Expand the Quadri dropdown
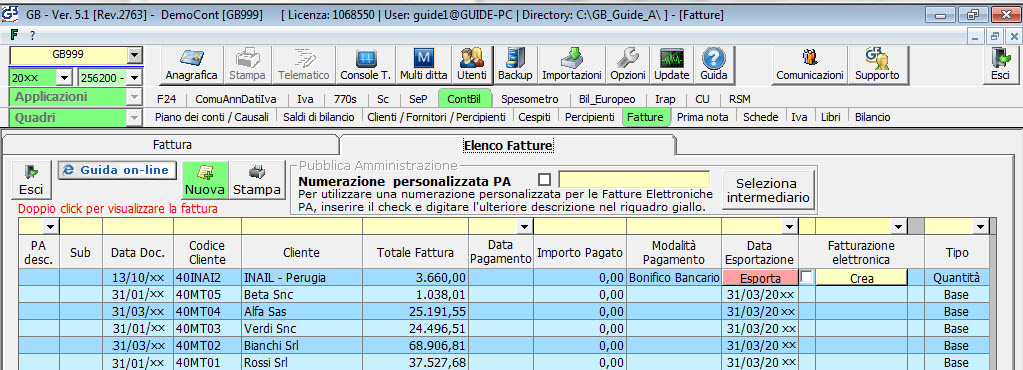The width and height of the screenshot is (1023, 370). point(134,118)
